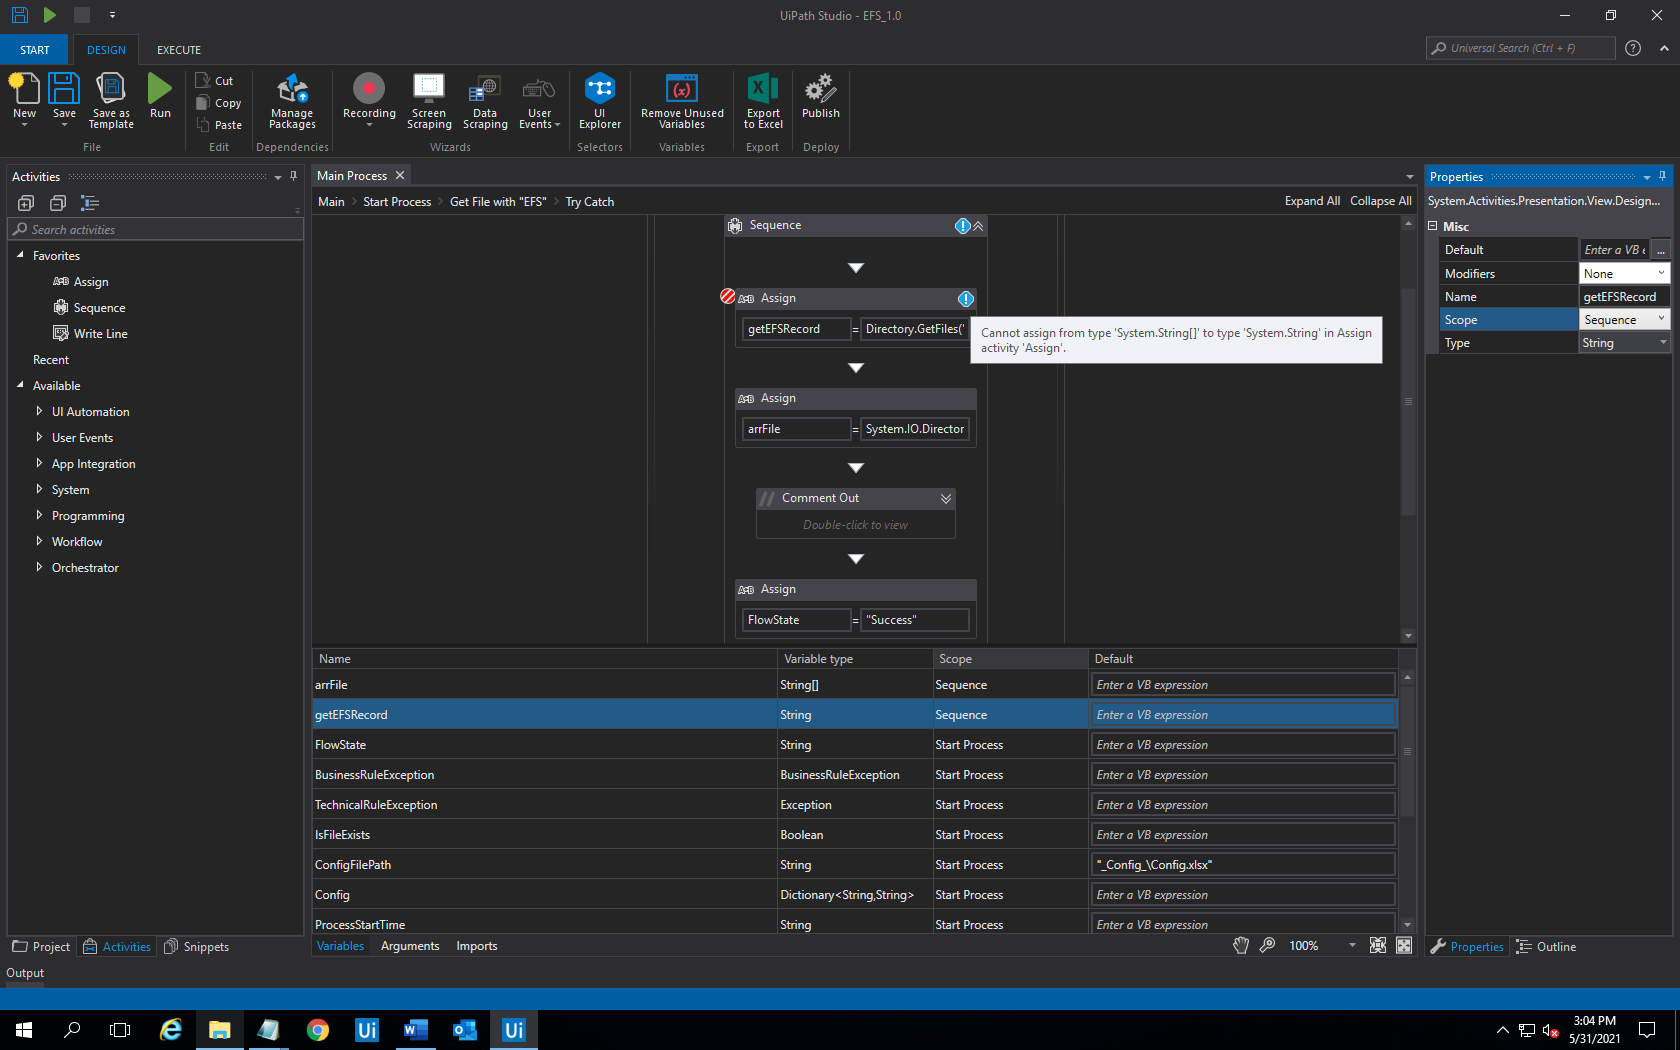Image resolution: width=1680 pixels, height=1050 pixels.
Task: Open Manage Packages
Action: pyautogui.click(x=291, y=100)
